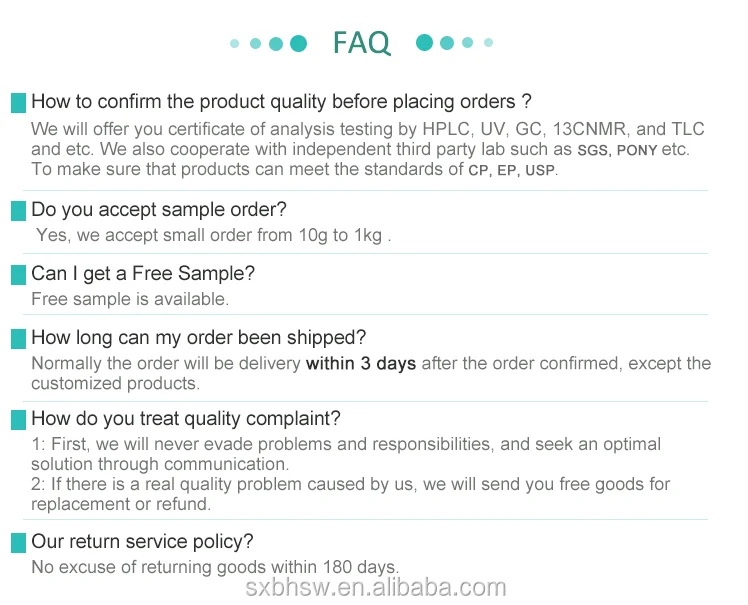Screen dimensions: 748x605
Task: Click teal bullet next to quality complaint question
Action: coord(18,420)
